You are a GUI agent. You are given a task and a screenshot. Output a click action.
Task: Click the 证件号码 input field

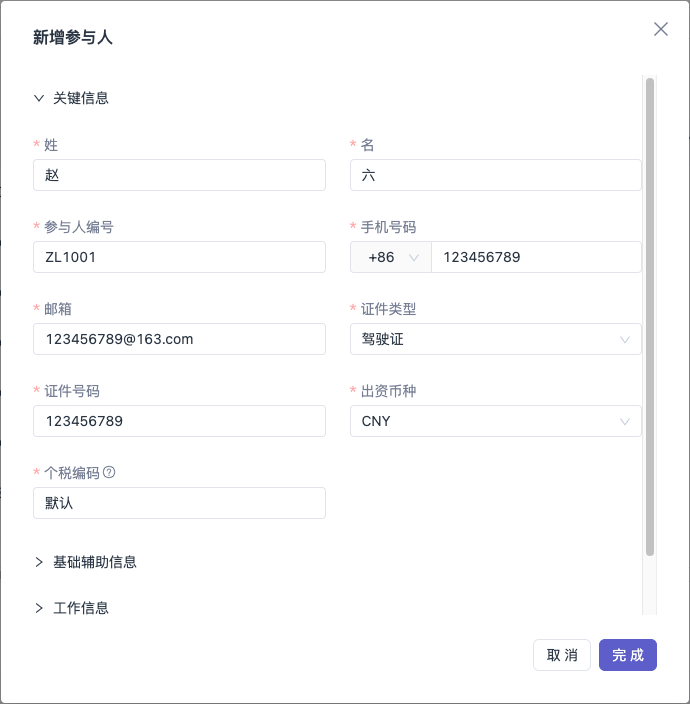(x=179, y=421)
